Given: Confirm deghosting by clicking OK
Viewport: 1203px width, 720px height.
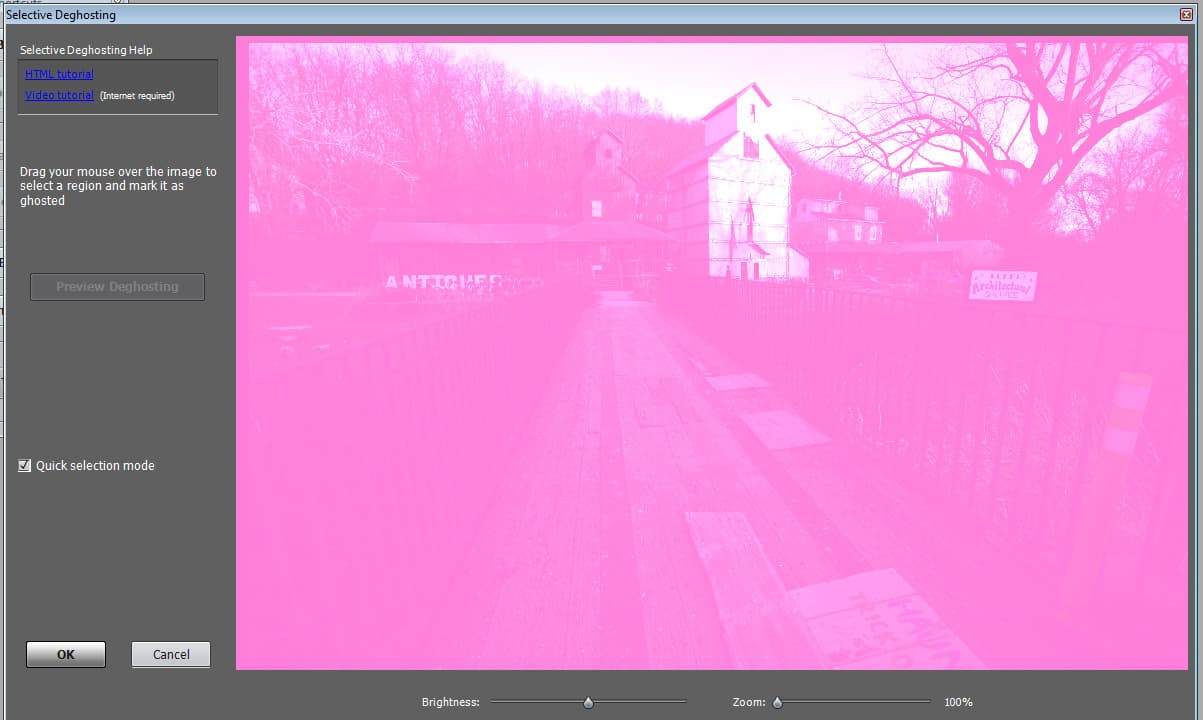Looking at the screenshot, I should pyautogui.click(x=65, y=654).
